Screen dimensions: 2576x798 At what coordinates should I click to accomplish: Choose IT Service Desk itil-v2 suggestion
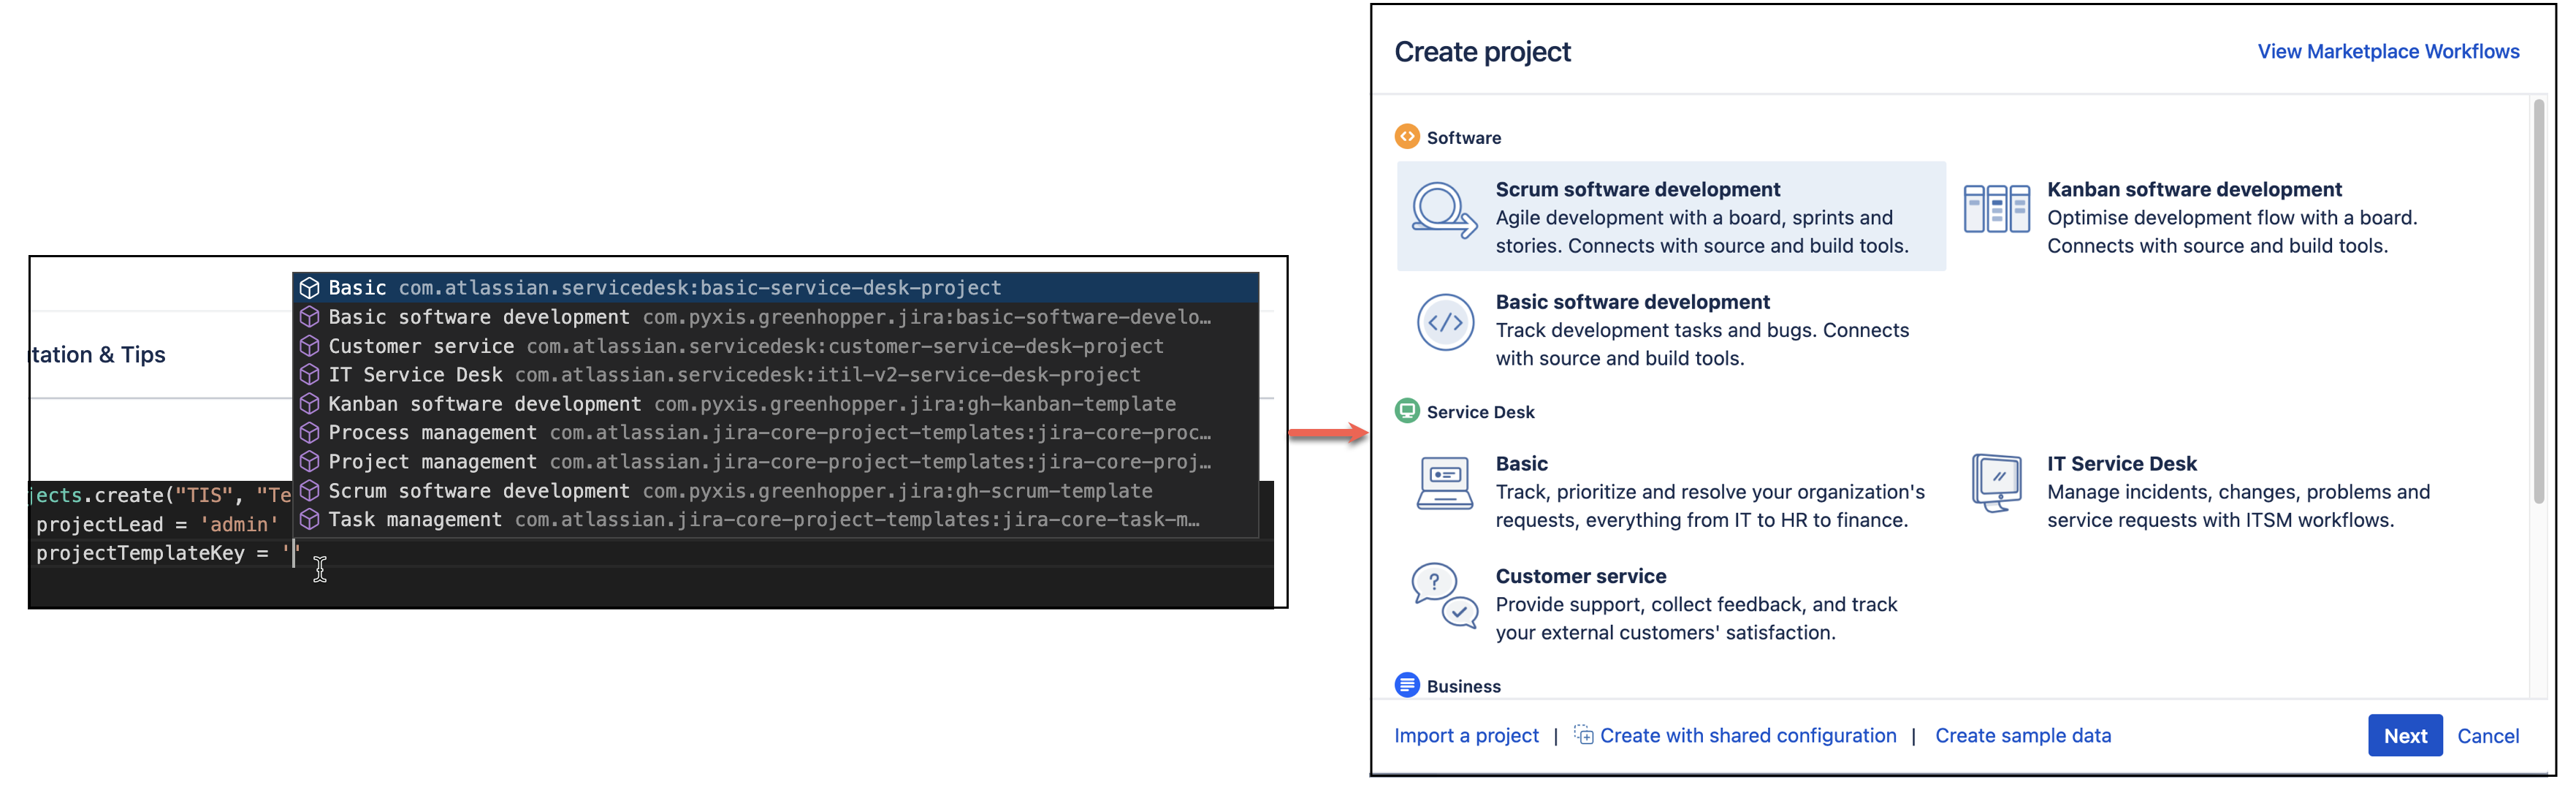[x=775, y=375]
